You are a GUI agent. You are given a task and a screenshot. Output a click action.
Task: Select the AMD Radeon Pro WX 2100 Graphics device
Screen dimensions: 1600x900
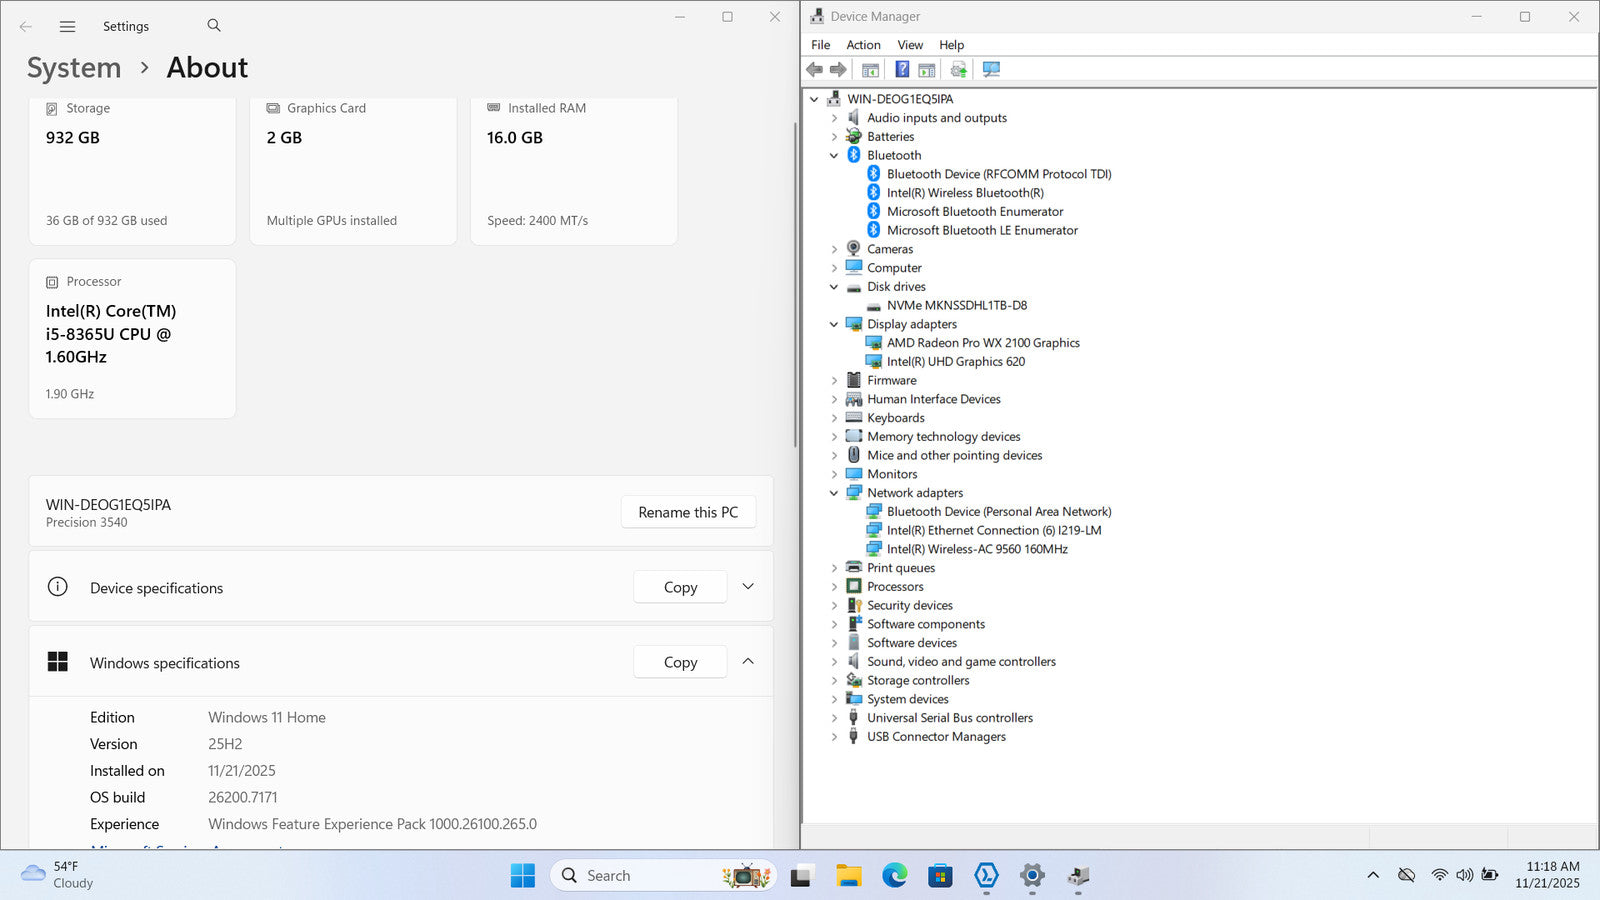point(982,343)
